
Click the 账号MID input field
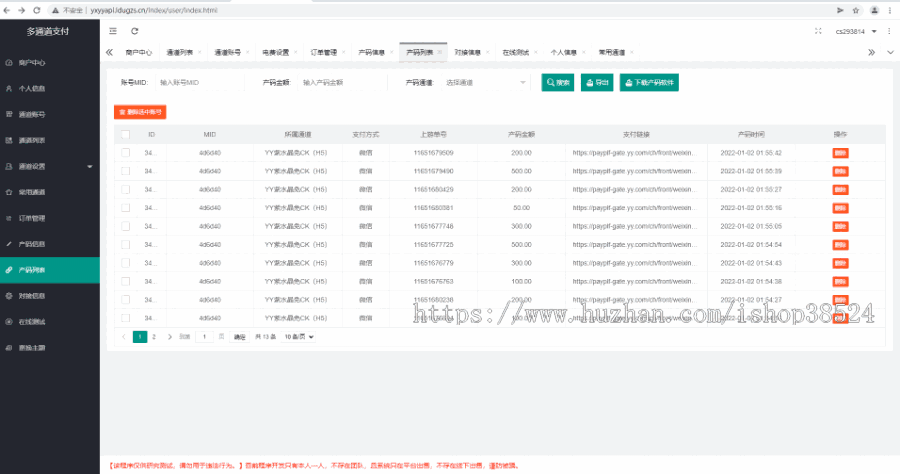click(x=195, y=83)
